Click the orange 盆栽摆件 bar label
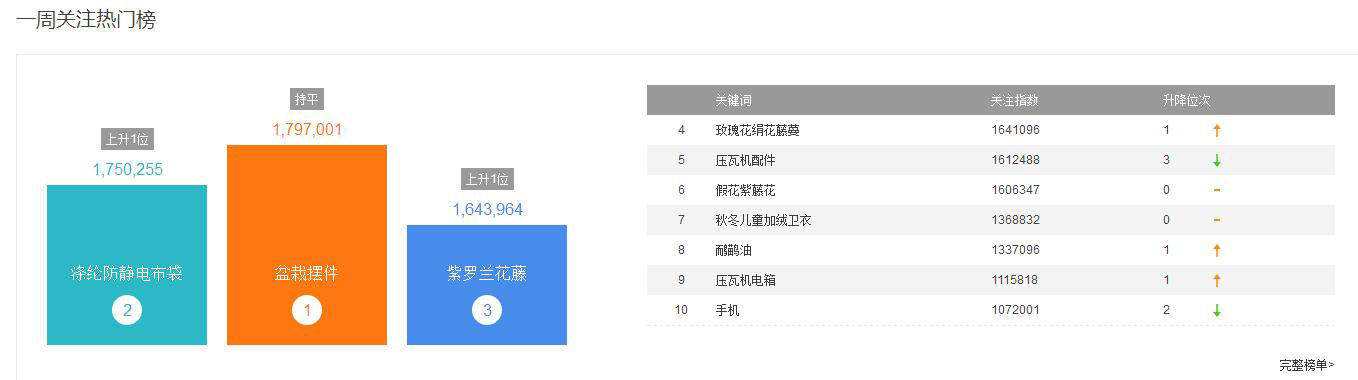Screen dimensions: 1358x380 pyautogui.click(x=307, y=273)
